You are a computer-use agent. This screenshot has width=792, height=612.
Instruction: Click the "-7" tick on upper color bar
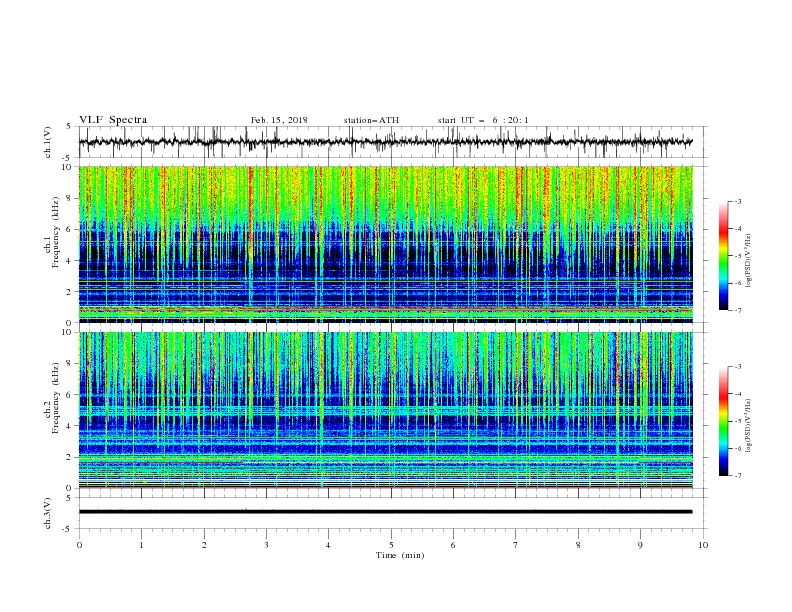tap(737, 310)
